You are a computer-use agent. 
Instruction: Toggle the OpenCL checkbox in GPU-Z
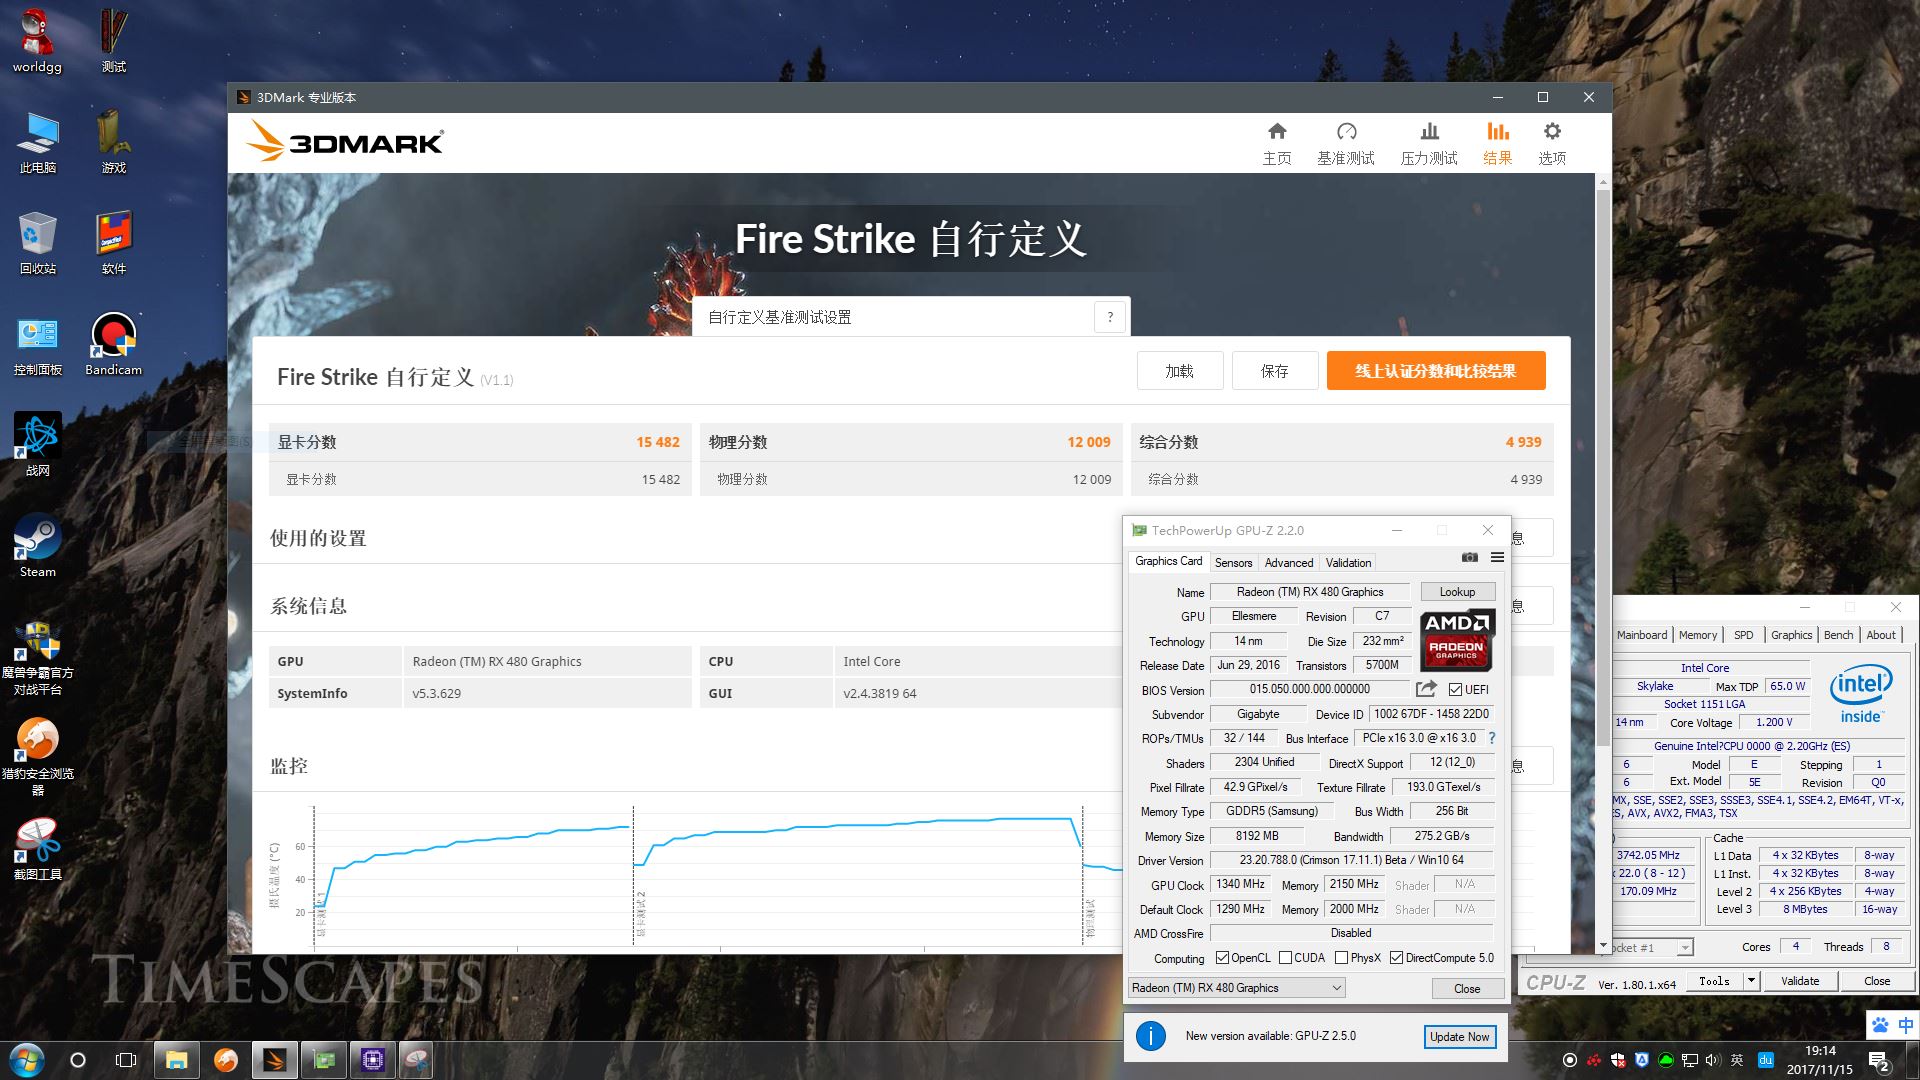click(x=1222, y=958)
